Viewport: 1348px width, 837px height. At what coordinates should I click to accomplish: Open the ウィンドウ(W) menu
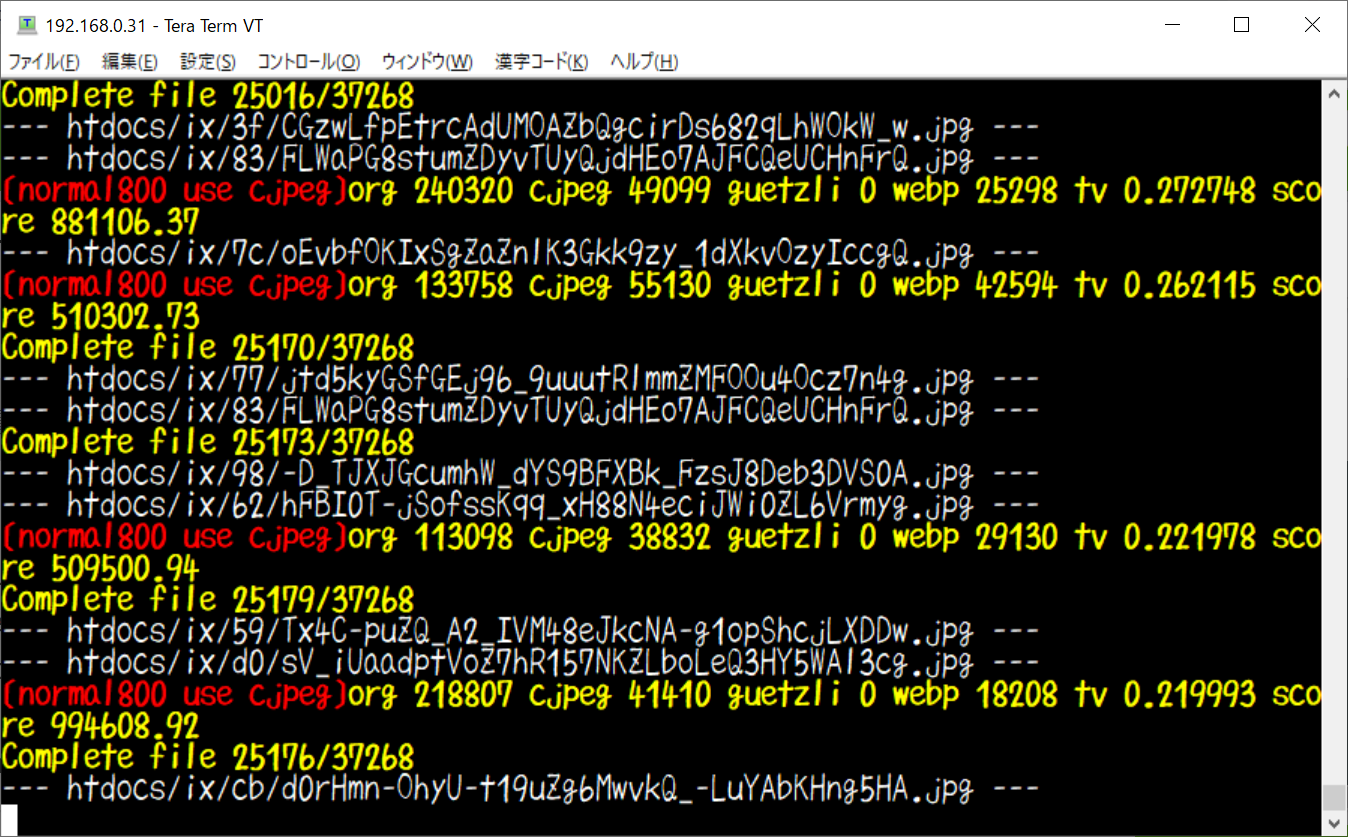[x=427, y=62]
